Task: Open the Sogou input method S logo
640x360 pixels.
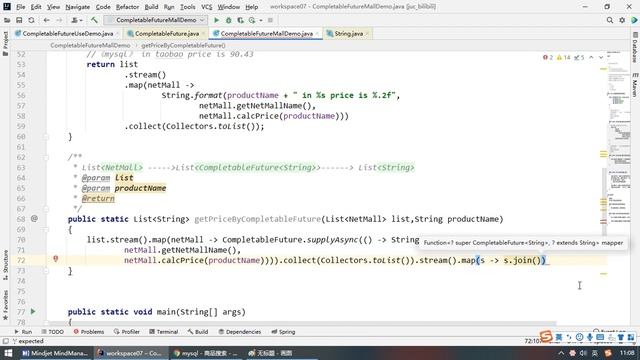Action: click(x=546, y=337)
